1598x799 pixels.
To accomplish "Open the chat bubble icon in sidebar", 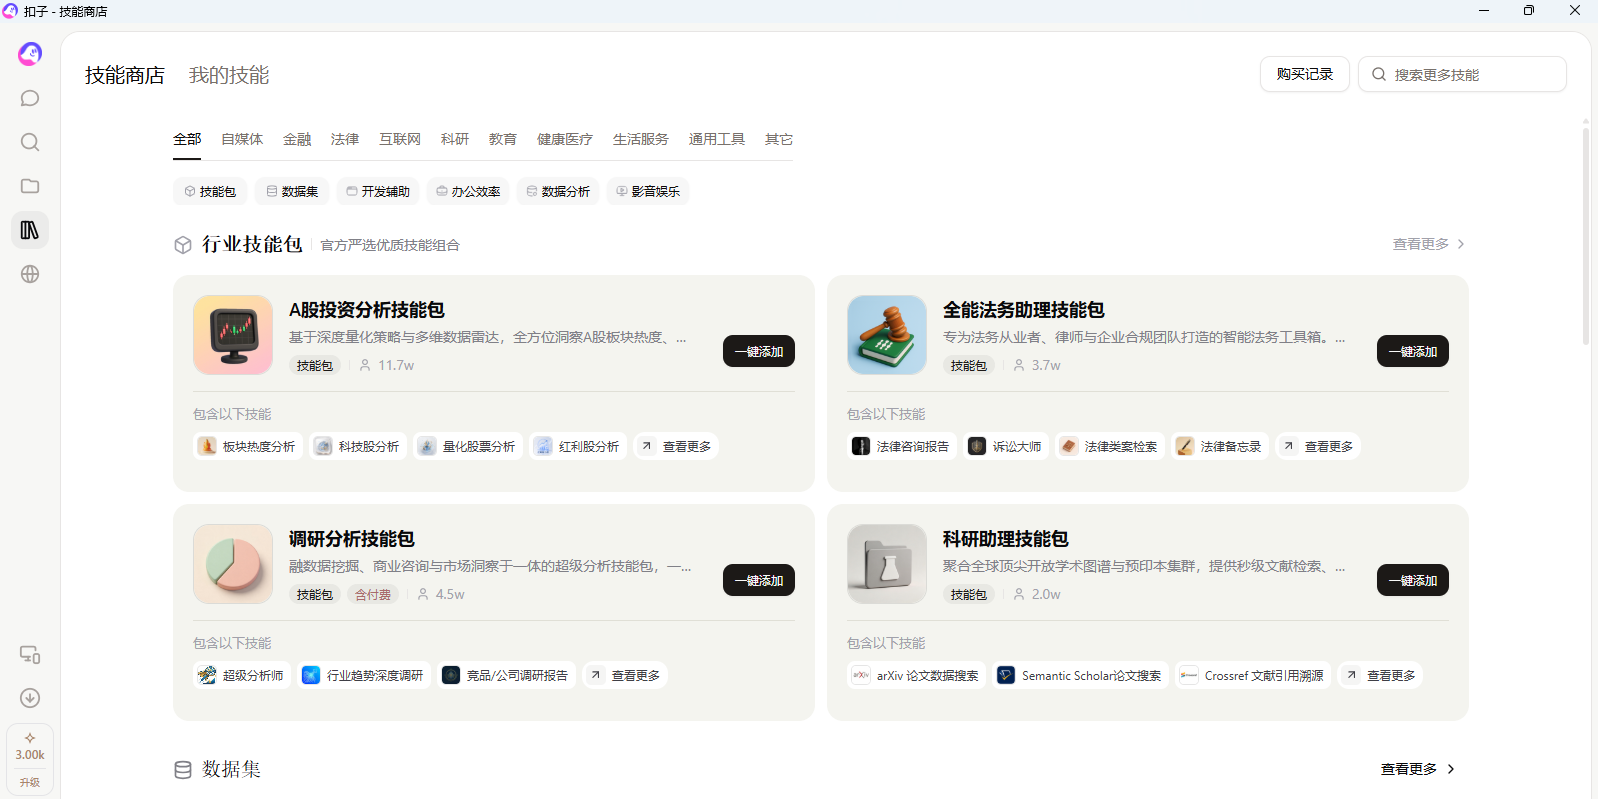I will click(30, 98).
